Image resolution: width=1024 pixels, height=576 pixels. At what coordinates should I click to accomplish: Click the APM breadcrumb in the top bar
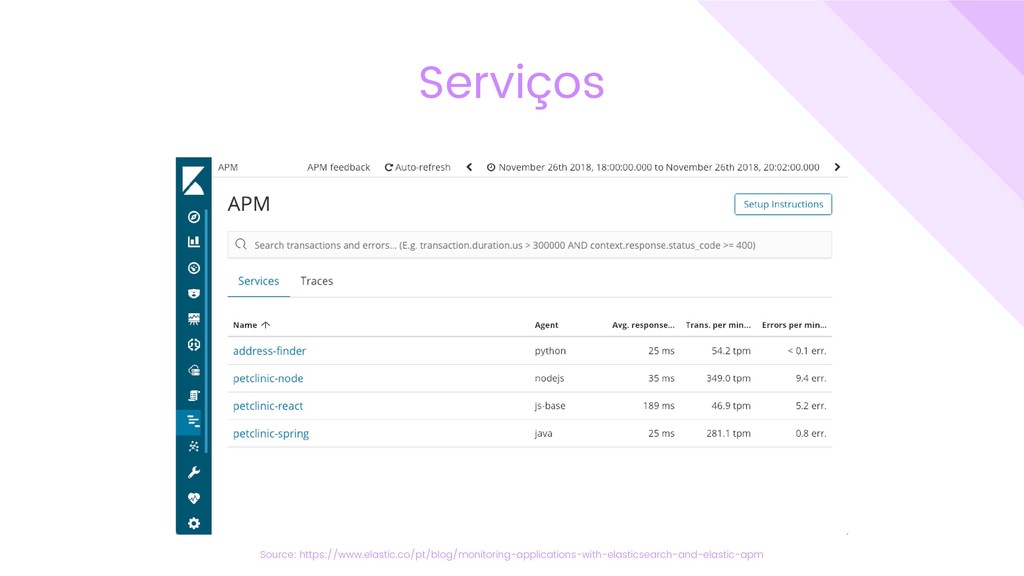228,167
